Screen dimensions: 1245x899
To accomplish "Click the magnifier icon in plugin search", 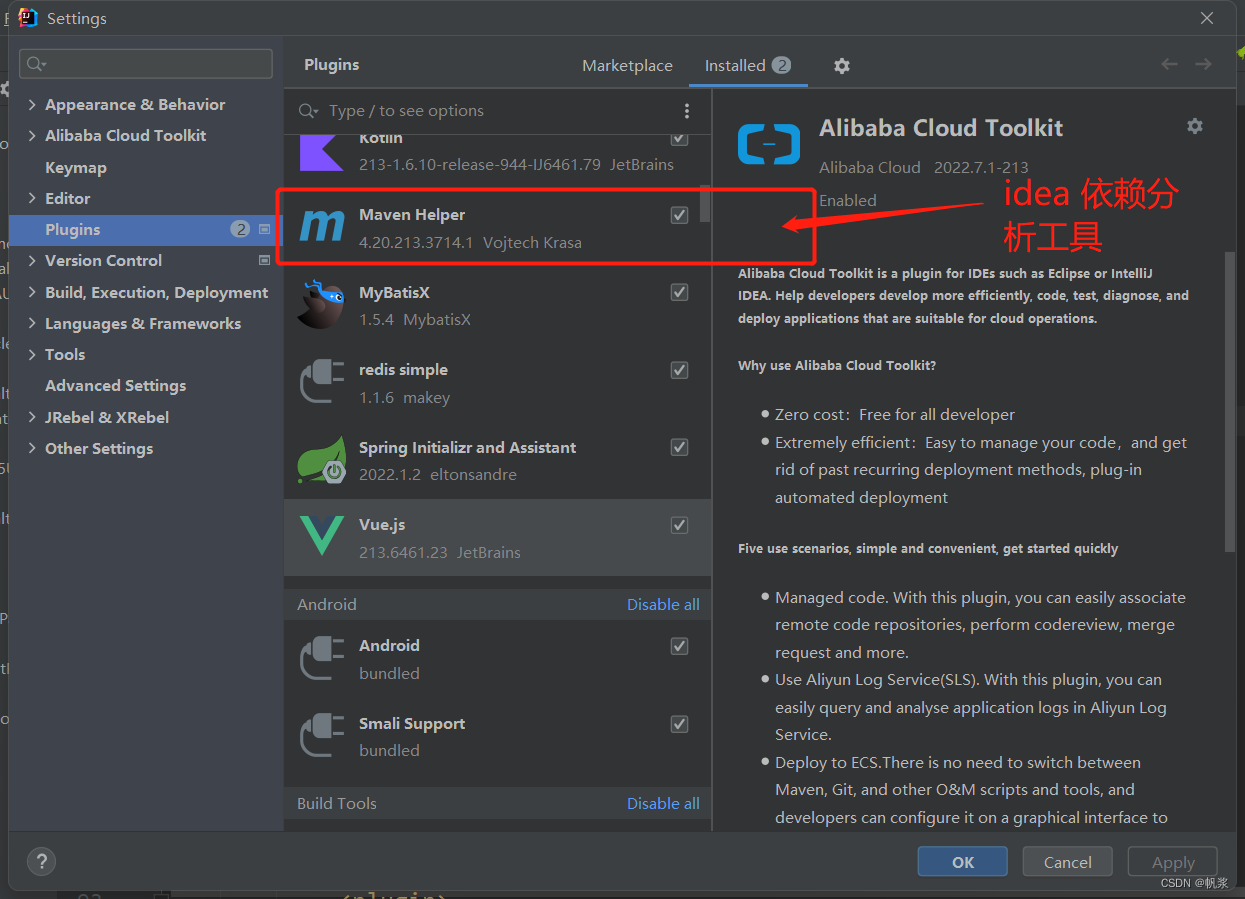I will (308, 111).
